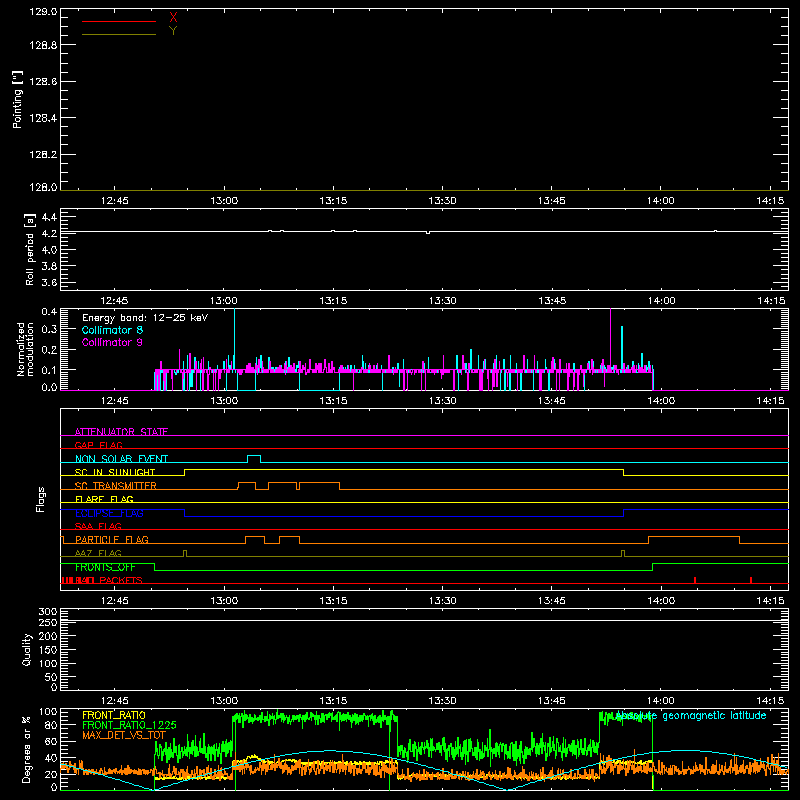Viewport: 800px width, 800px height.
Task: Click the Roll period axis title
Action: pos(30,249)
